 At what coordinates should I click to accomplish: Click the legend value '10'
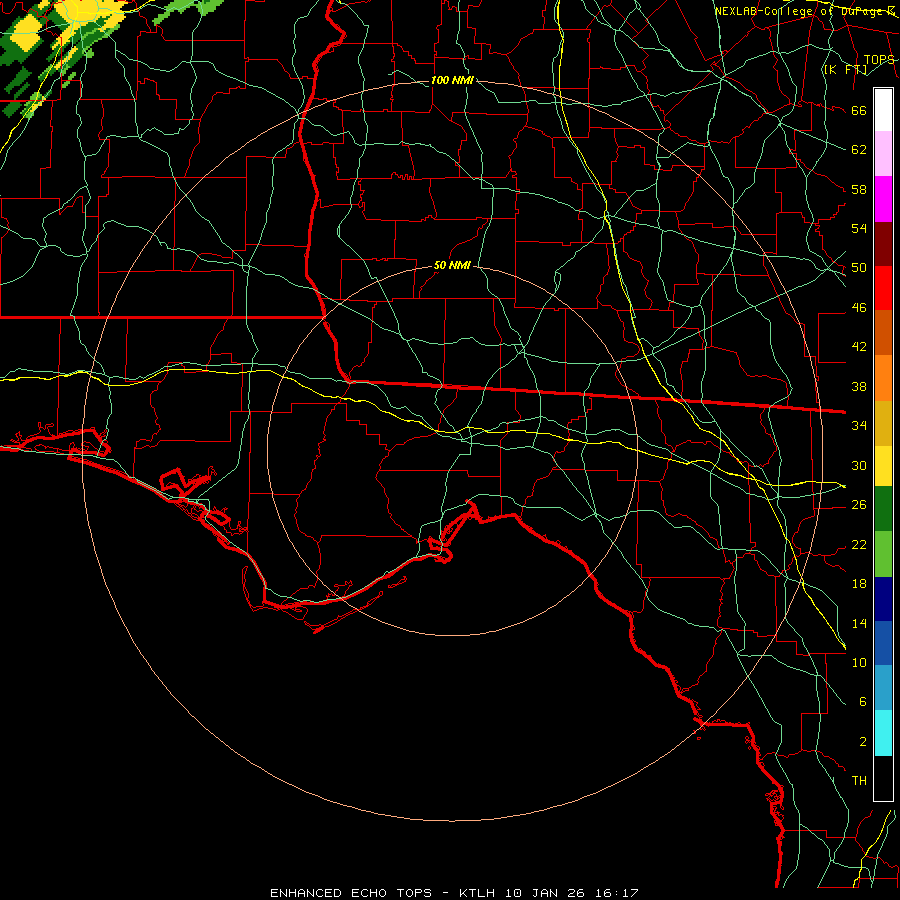pyautogui.click(x=859, y=663)
